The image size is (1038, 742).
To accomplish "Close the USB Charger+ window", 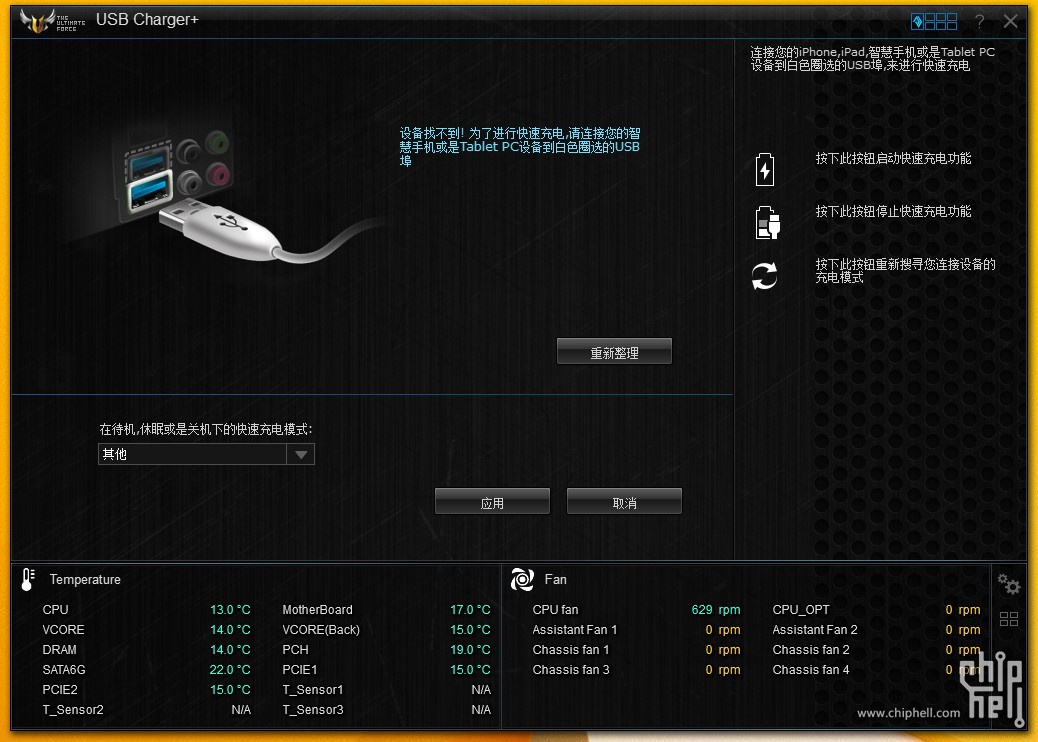I will (x=1010, y=21).
